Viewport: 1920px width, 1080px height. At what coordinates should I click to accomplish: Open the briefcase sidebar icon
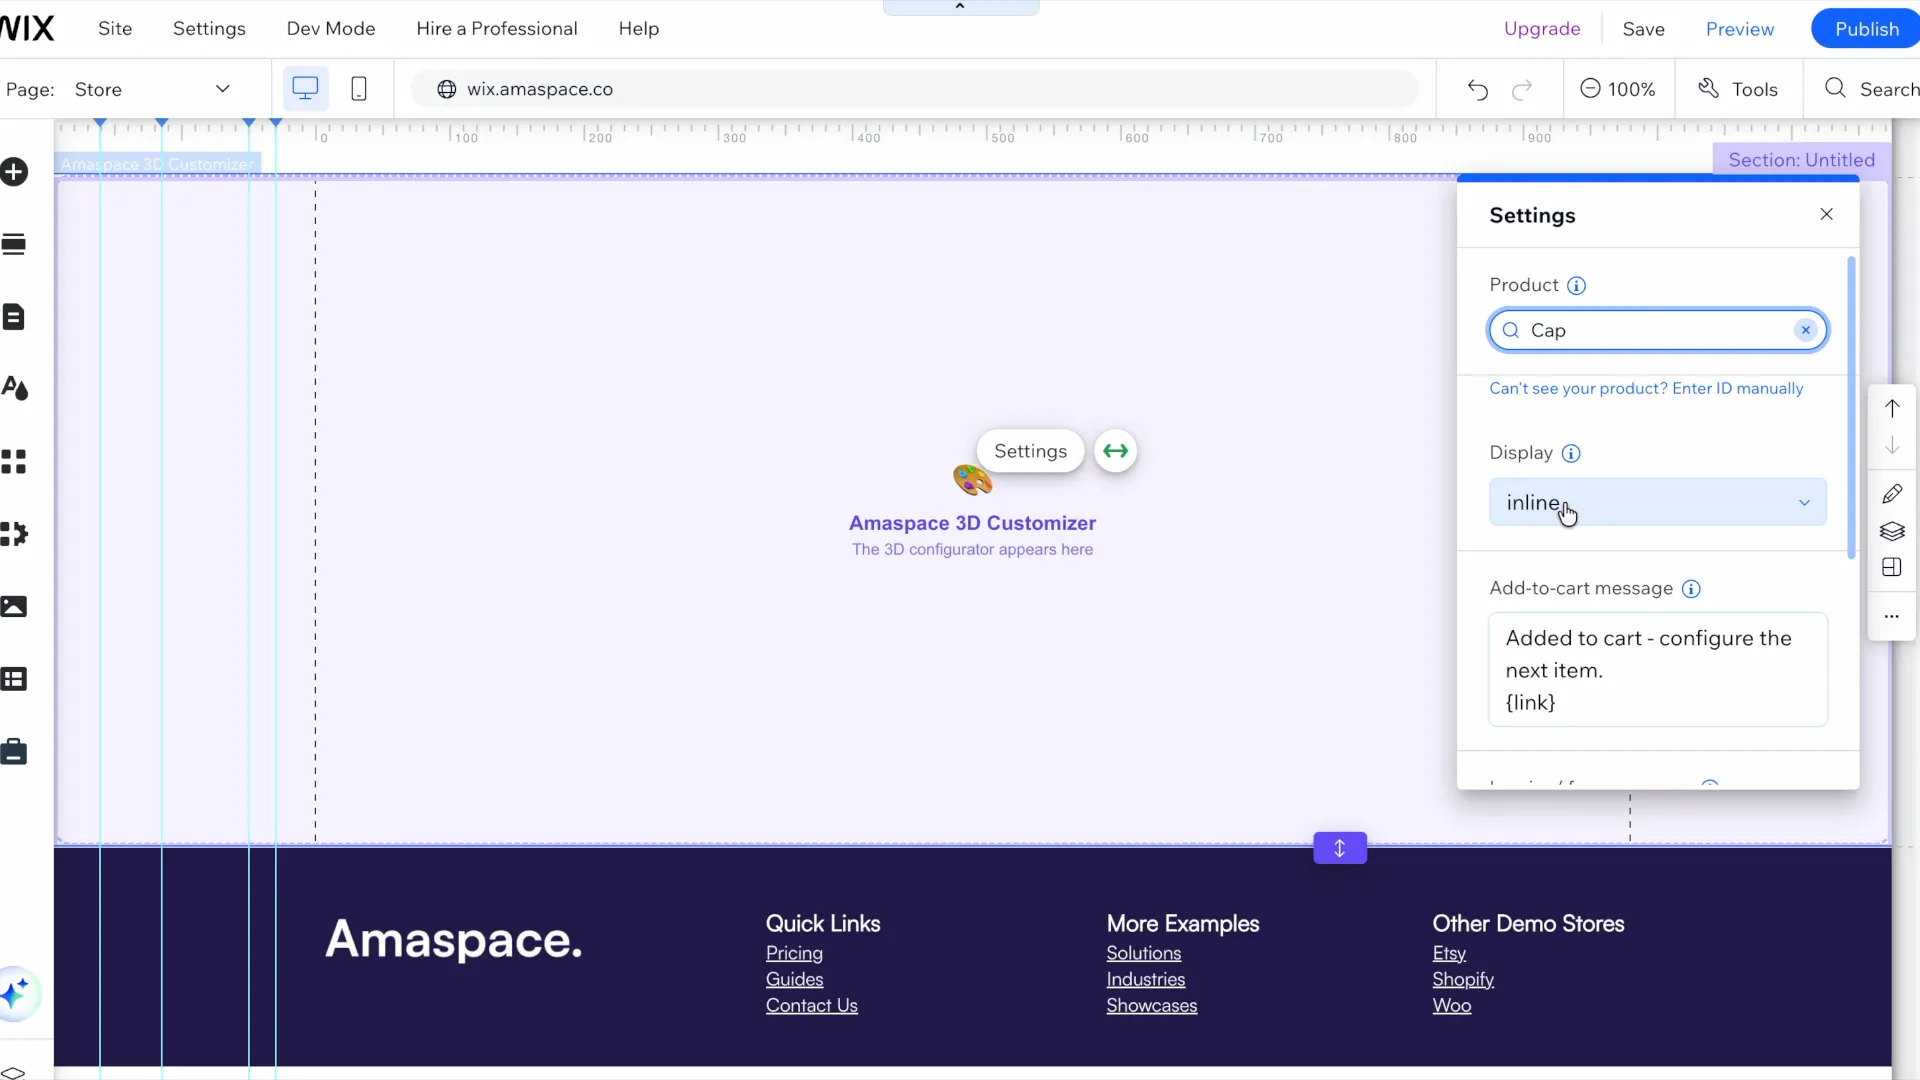point(14,751)
